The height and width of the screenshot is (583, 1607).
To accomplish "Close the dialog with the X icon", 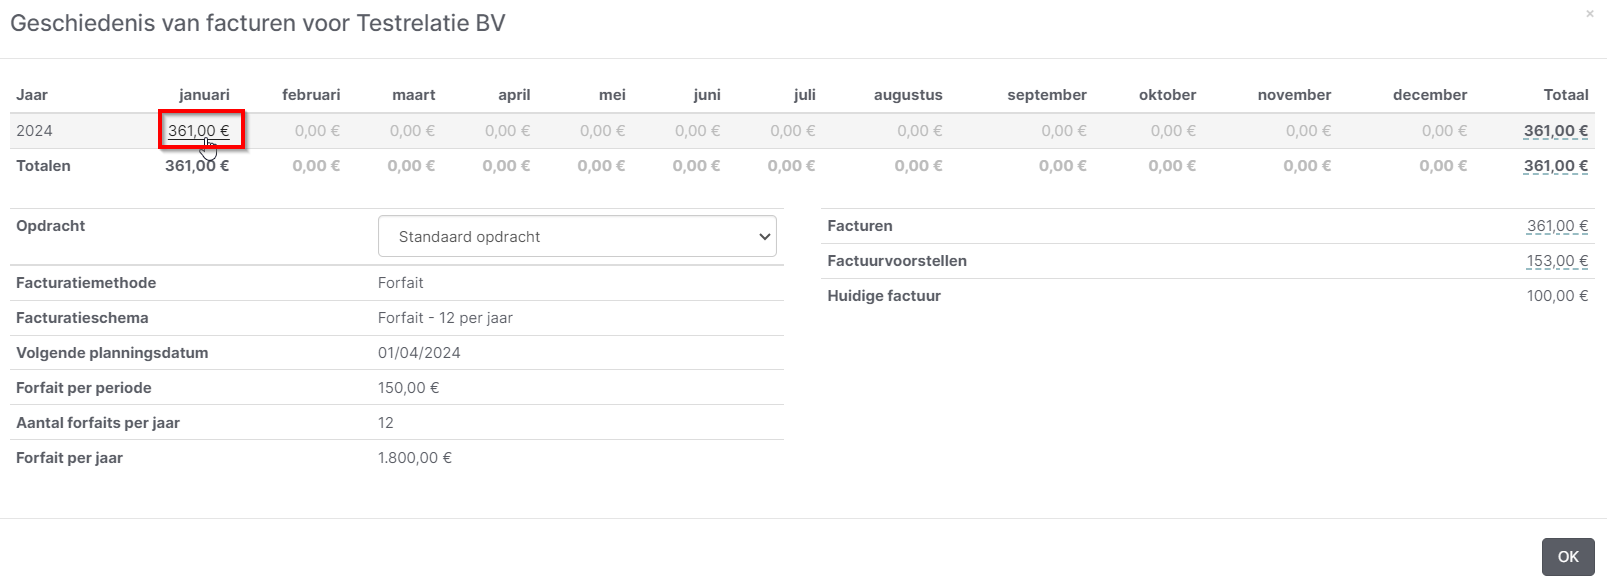I will pos(1590,14).
